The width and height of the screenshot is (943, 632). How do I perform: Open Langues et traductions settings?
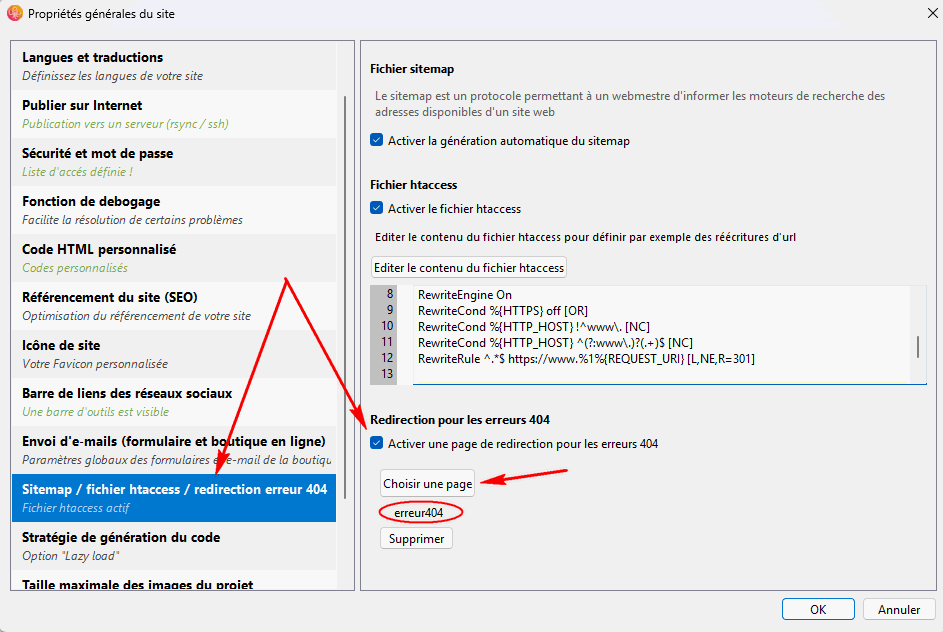click(174, 66)
